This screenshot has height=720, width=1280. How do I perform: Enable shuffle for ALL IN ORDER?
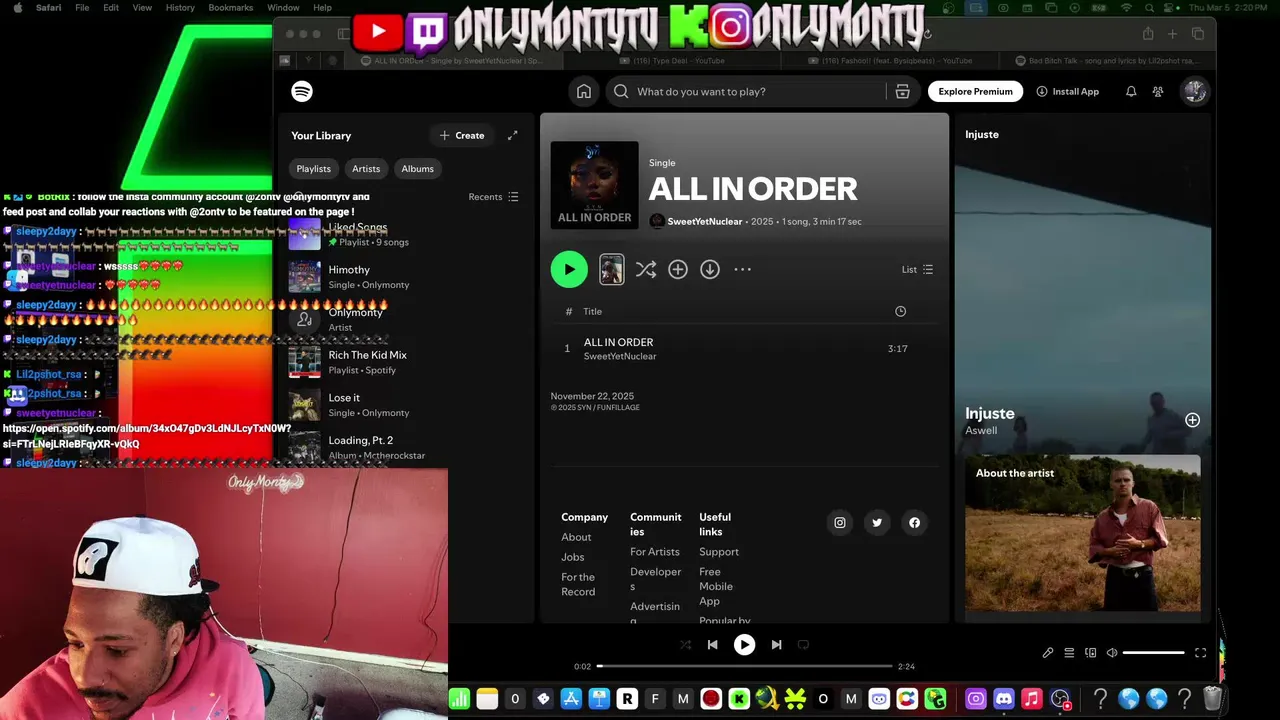click(646, 269)
